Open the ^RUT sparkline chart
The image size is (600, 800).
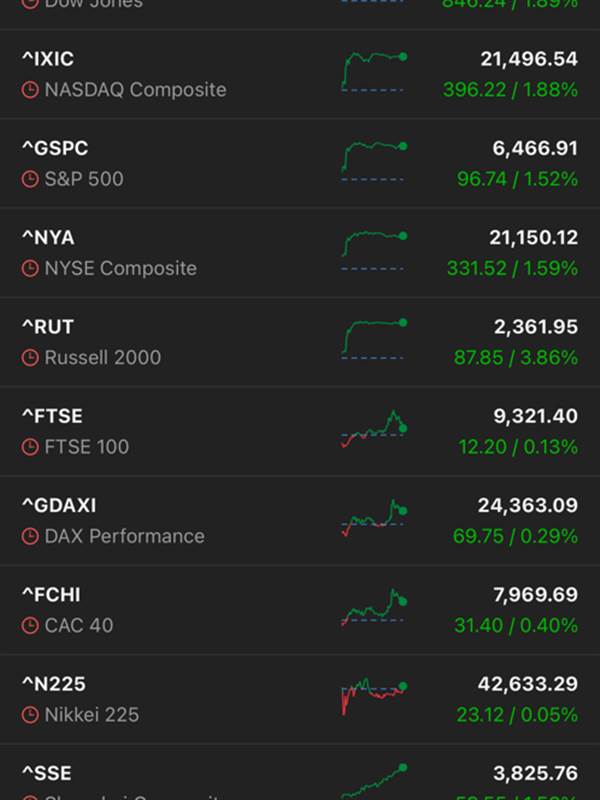tap(374, 339)
